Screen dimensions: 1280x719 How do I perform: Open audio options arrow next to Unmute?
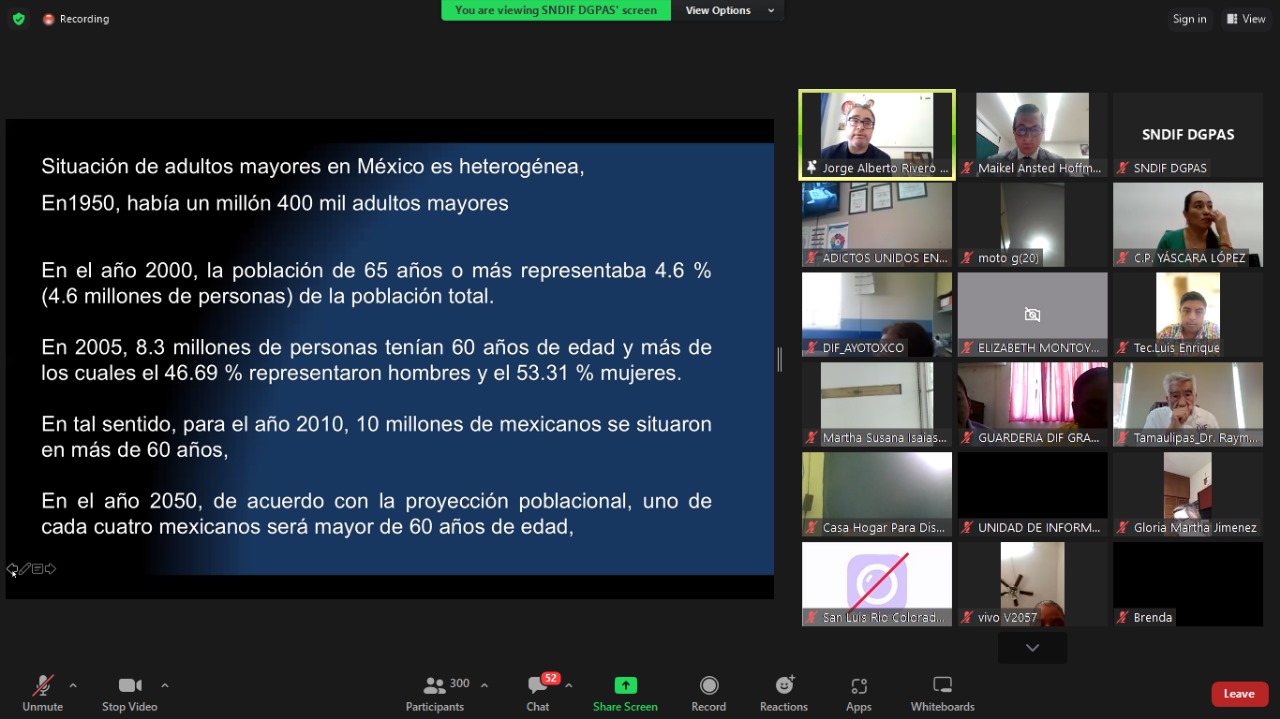click(x=73, y=685)
